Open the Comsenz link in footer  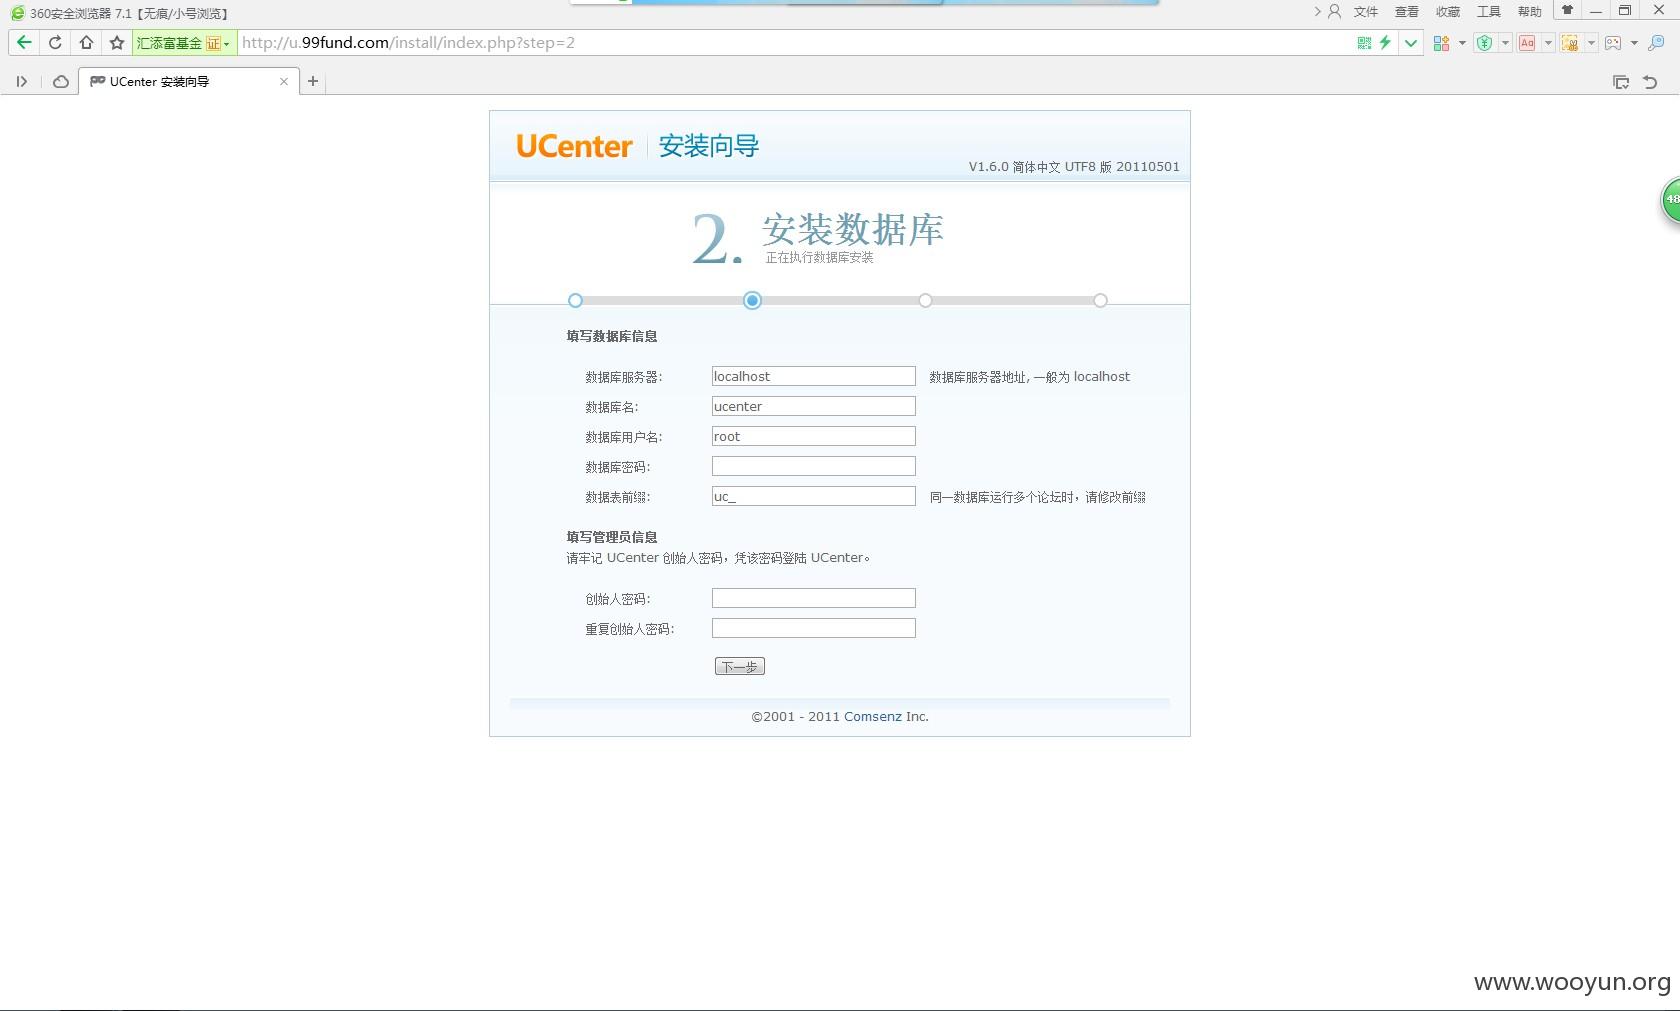coord(873,717)
